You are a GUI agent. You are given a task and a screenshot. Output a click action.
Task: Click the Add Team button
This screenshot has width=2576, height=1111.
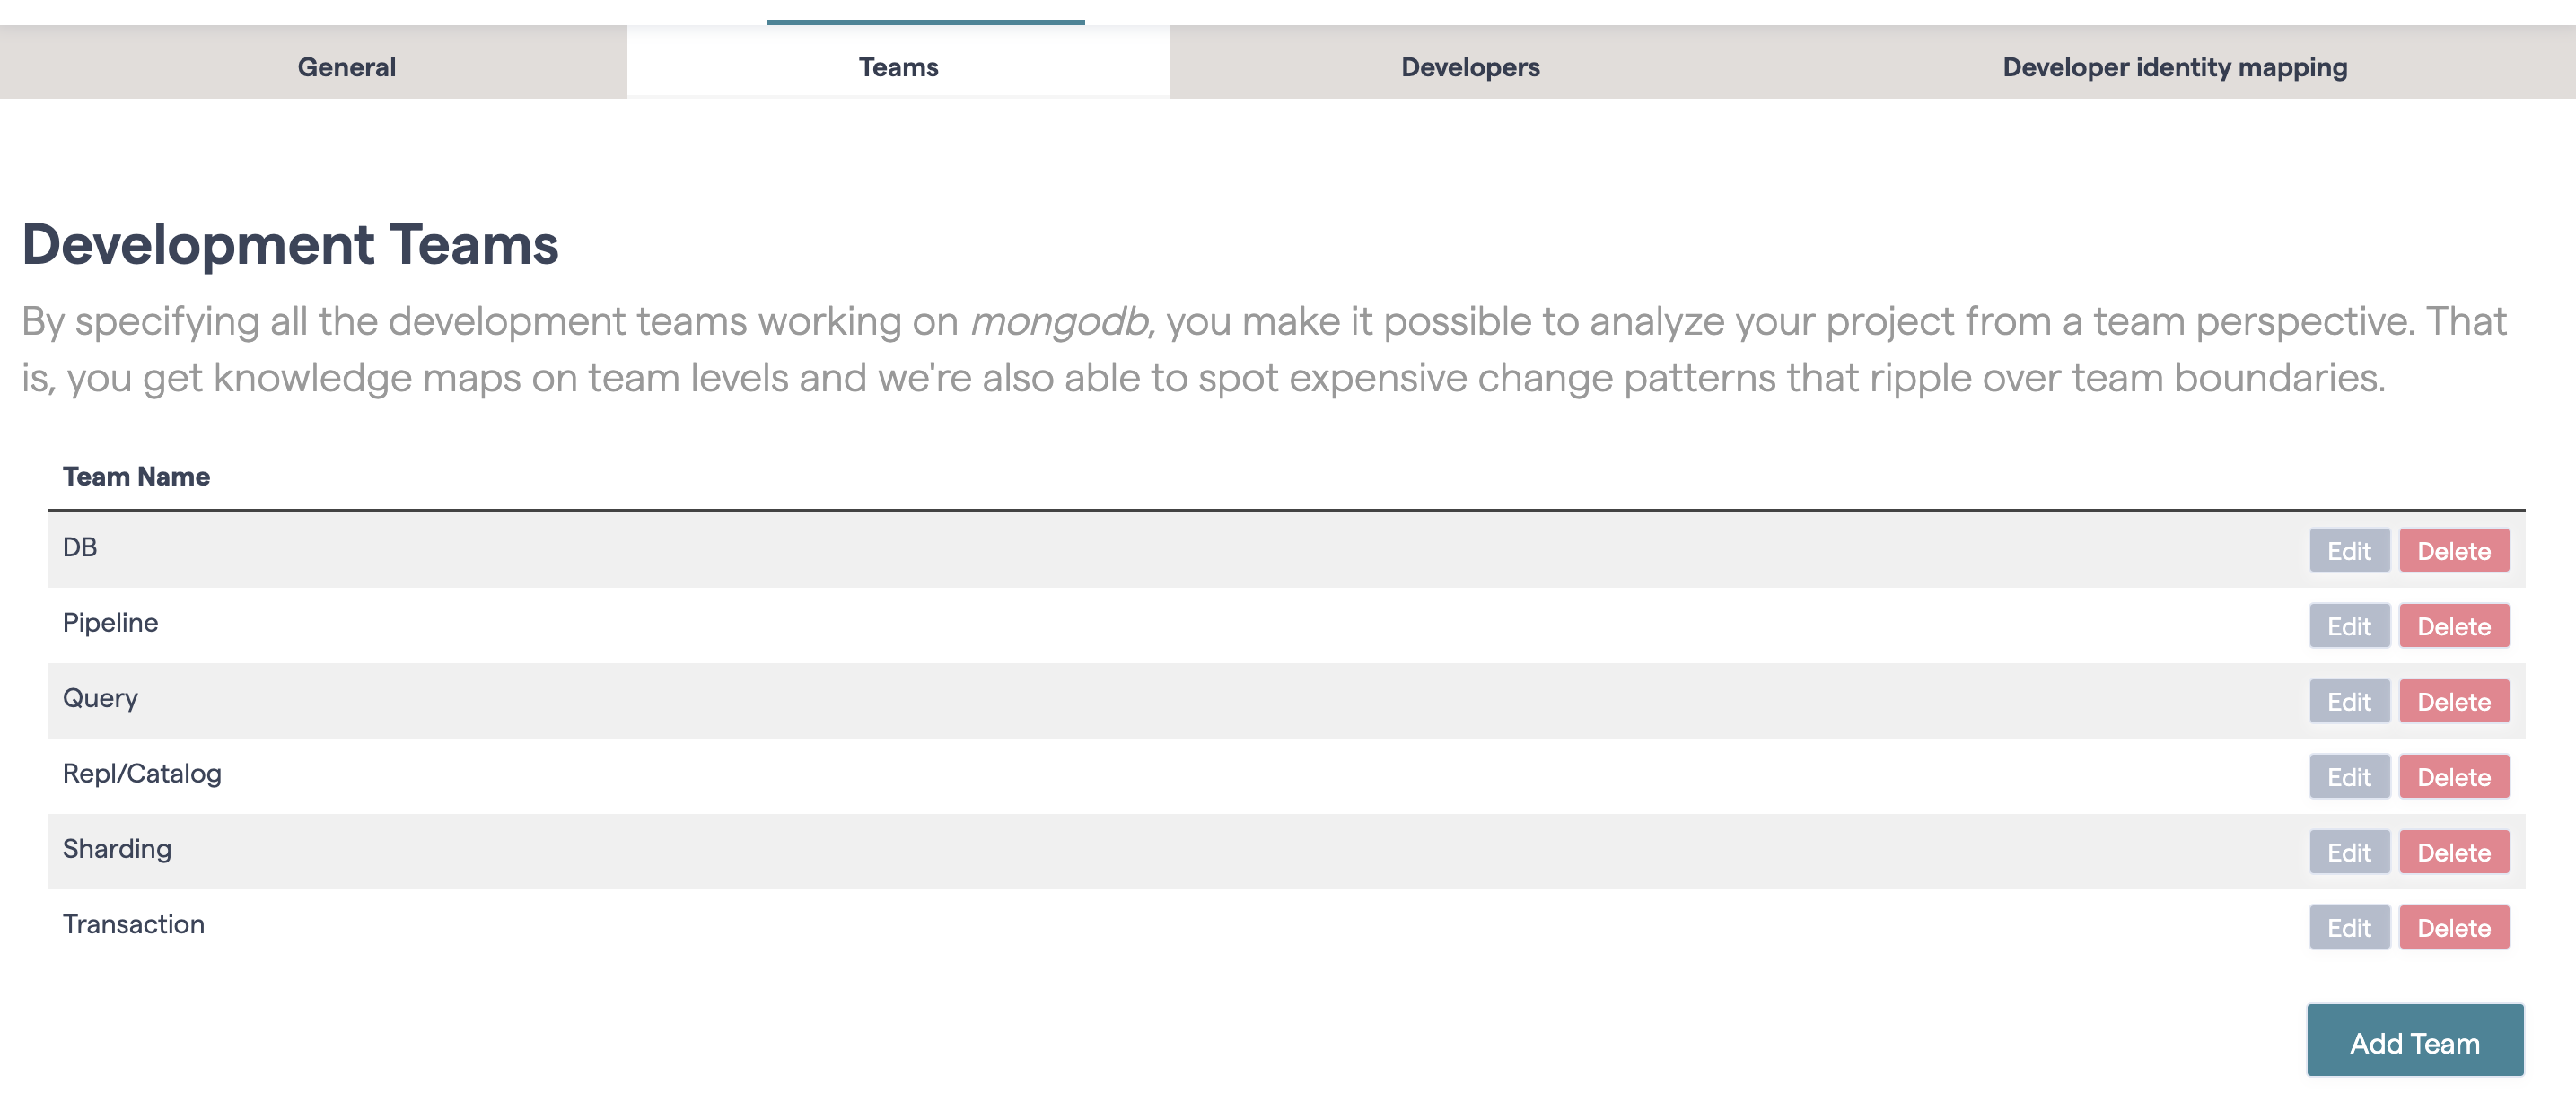2414,1040
